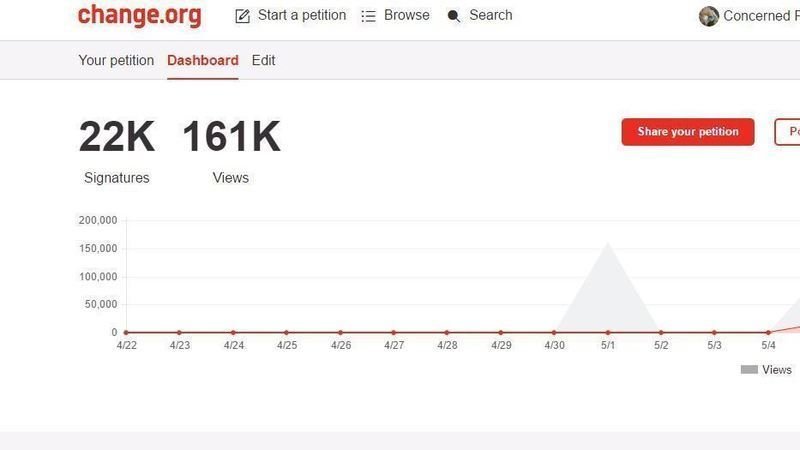800x450 pixels.
Task: Click the Search link text
Action: click(x=491, y=16)
